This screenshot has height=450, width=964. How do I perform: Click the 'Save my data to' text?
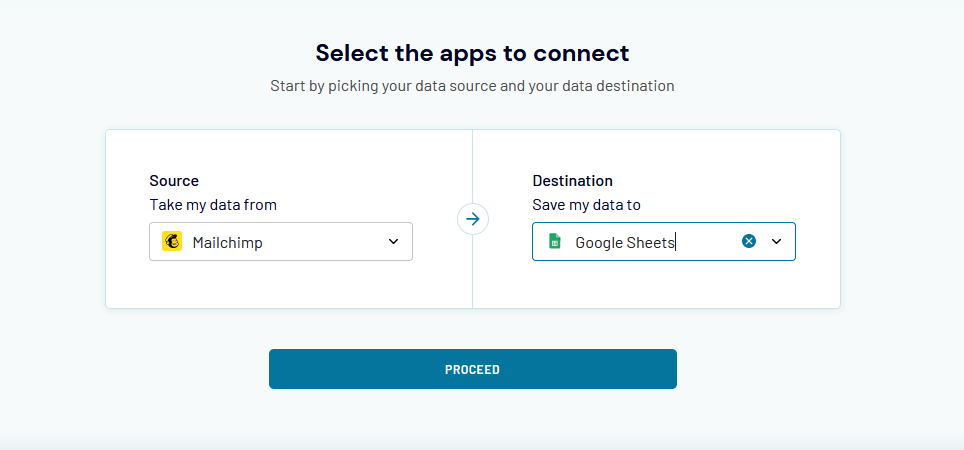(x=586, y=205)
